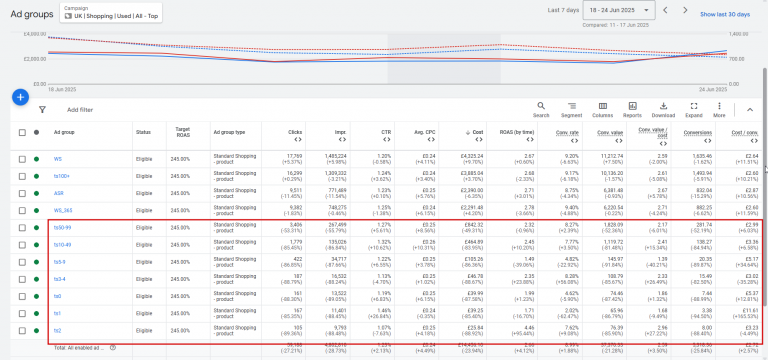This screenshot has width=768, height=360.
Task: Click the blue plus create button
Action: coord(20,97)
